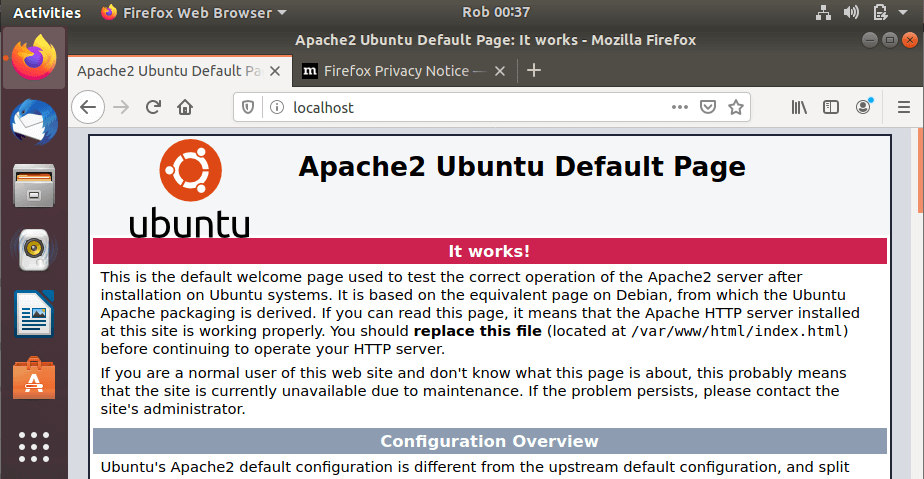Image resolution: width=924 pixels, height=479 pixels.
Task: Open the battery power indicator
Action: coord(880,12)
